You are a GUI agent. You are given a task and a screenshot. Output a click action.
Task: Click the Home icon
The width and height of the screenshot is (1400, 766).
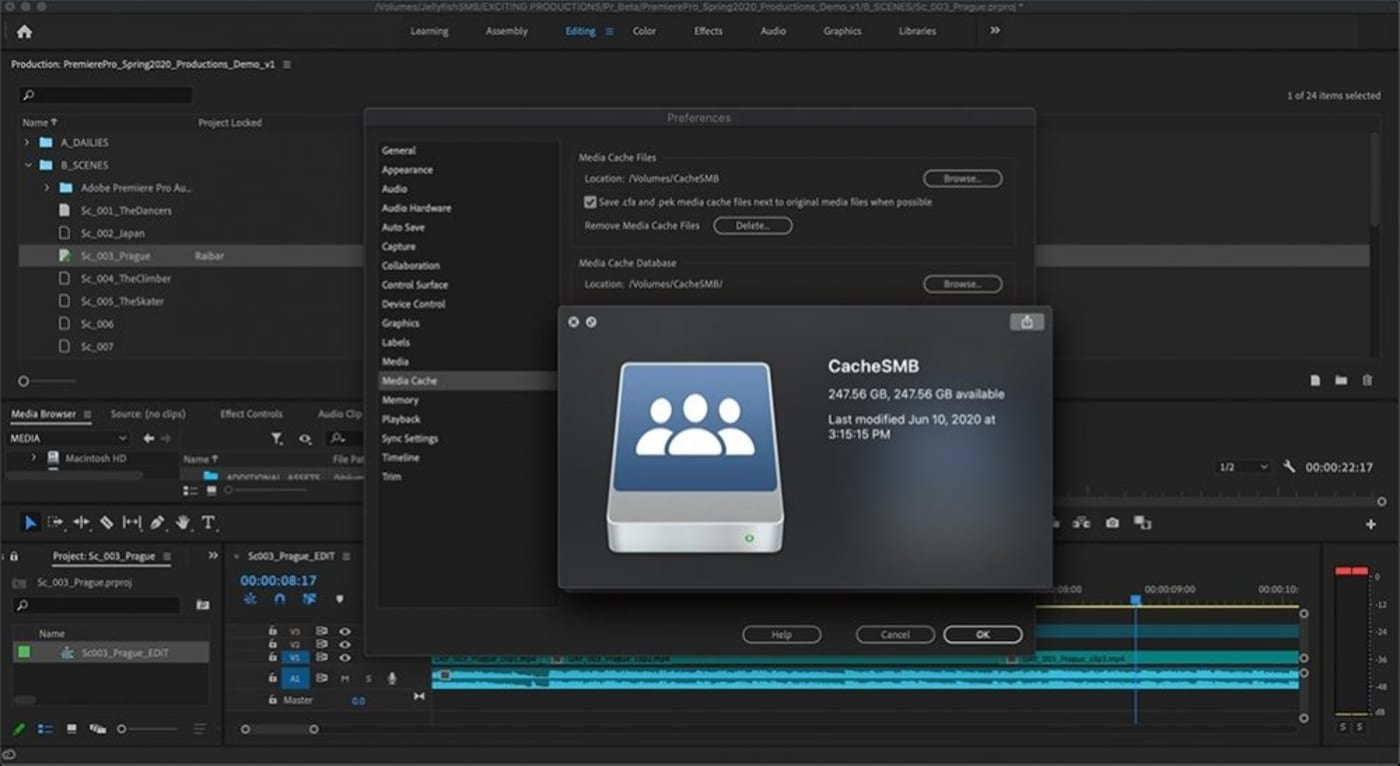pos(24,32)
